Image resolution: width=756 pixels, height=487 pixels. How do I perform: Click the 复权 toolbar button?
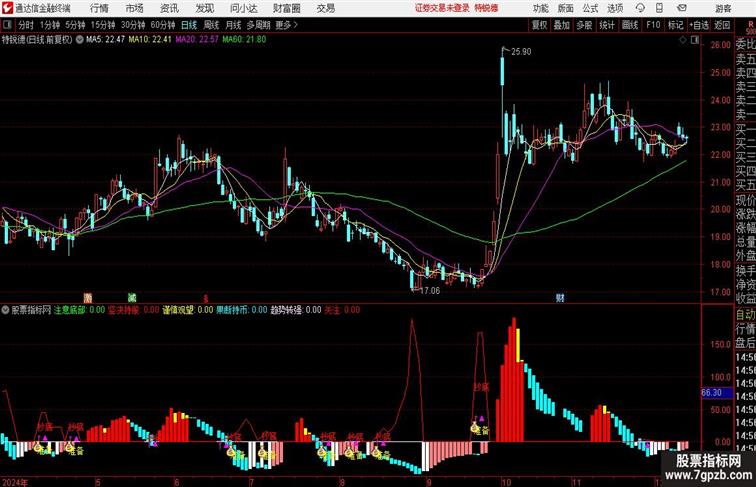pyautogui.click(x=539, y=25)
